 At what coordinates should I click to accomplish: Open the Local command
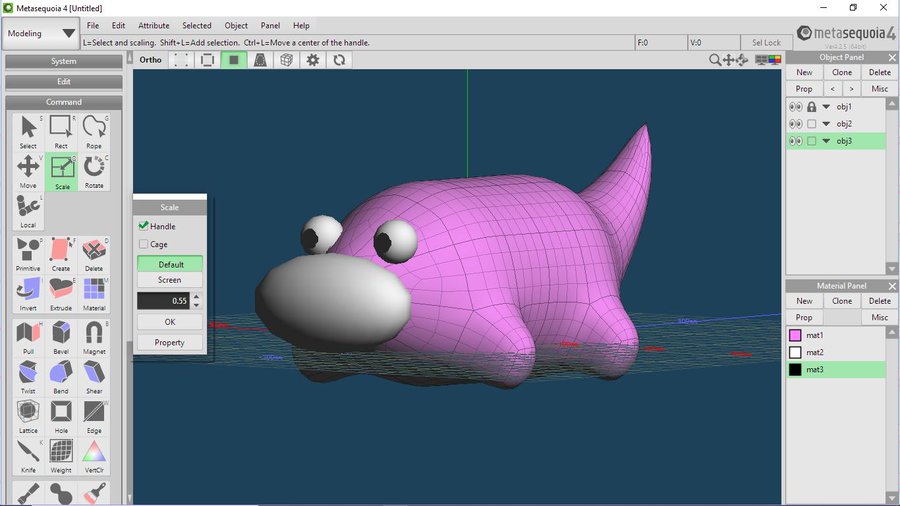[x=28, y=211]
